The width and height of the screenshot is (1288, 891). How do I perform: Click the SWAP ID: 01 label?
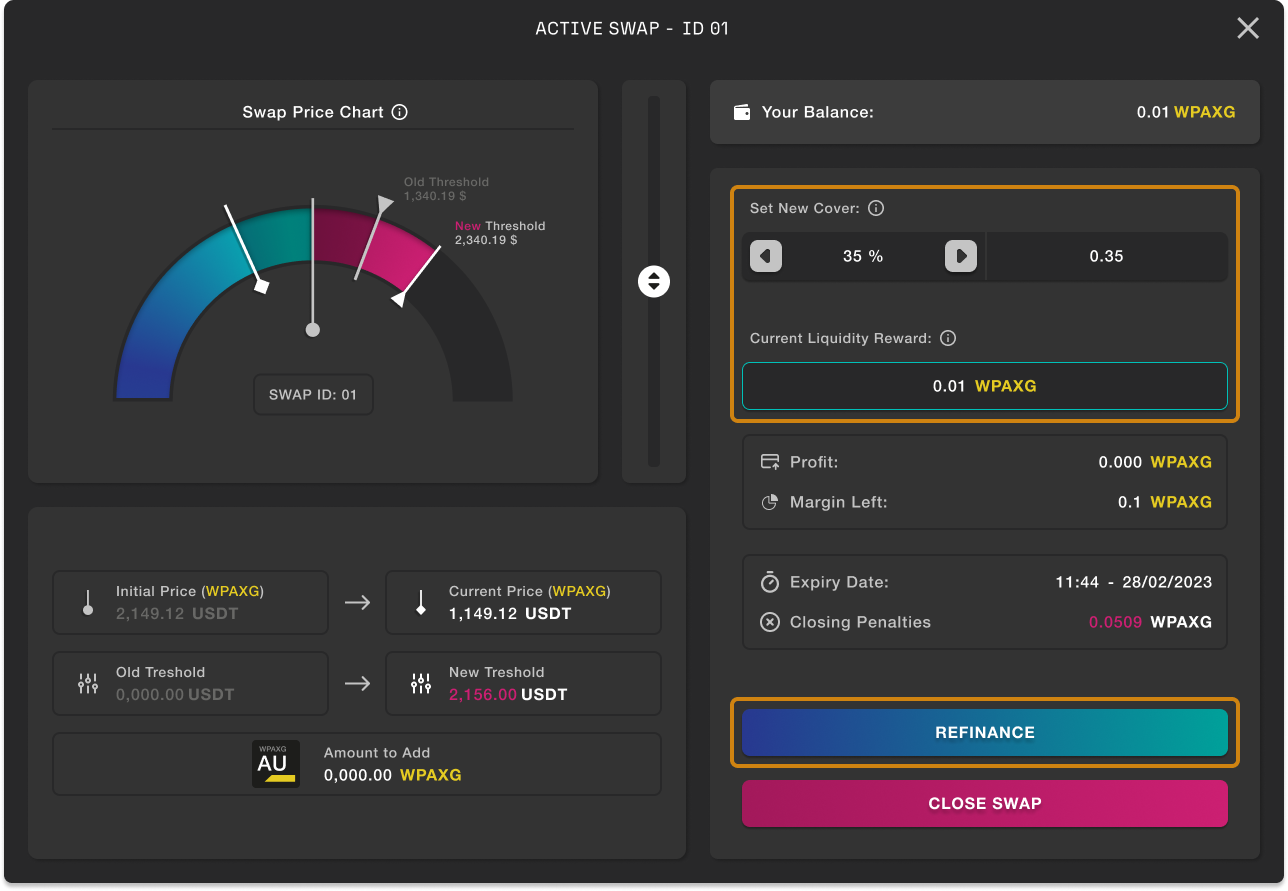313,395
